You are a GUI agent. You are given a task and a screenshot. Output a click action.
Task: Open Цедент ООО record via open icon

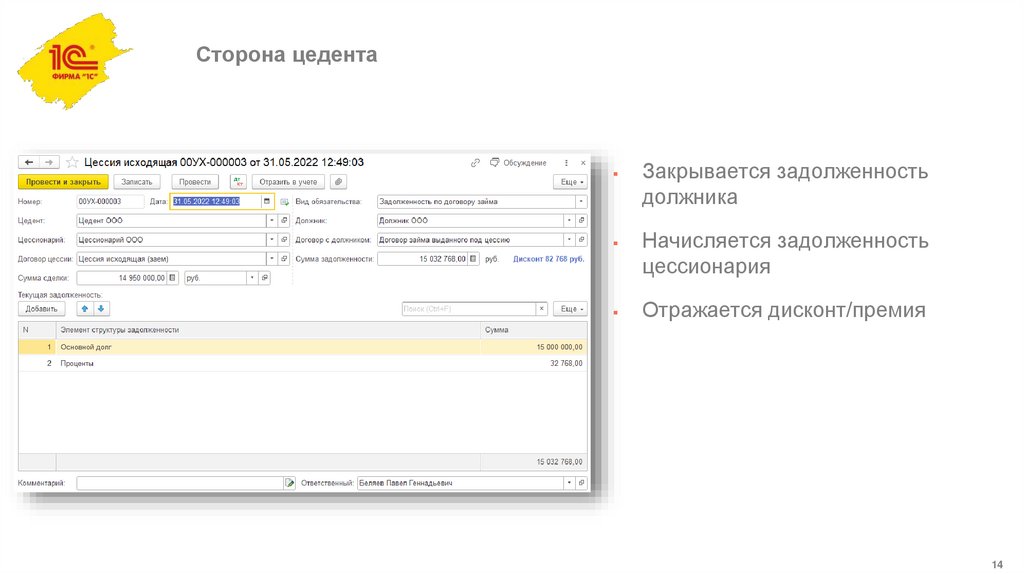pos(284,221)
